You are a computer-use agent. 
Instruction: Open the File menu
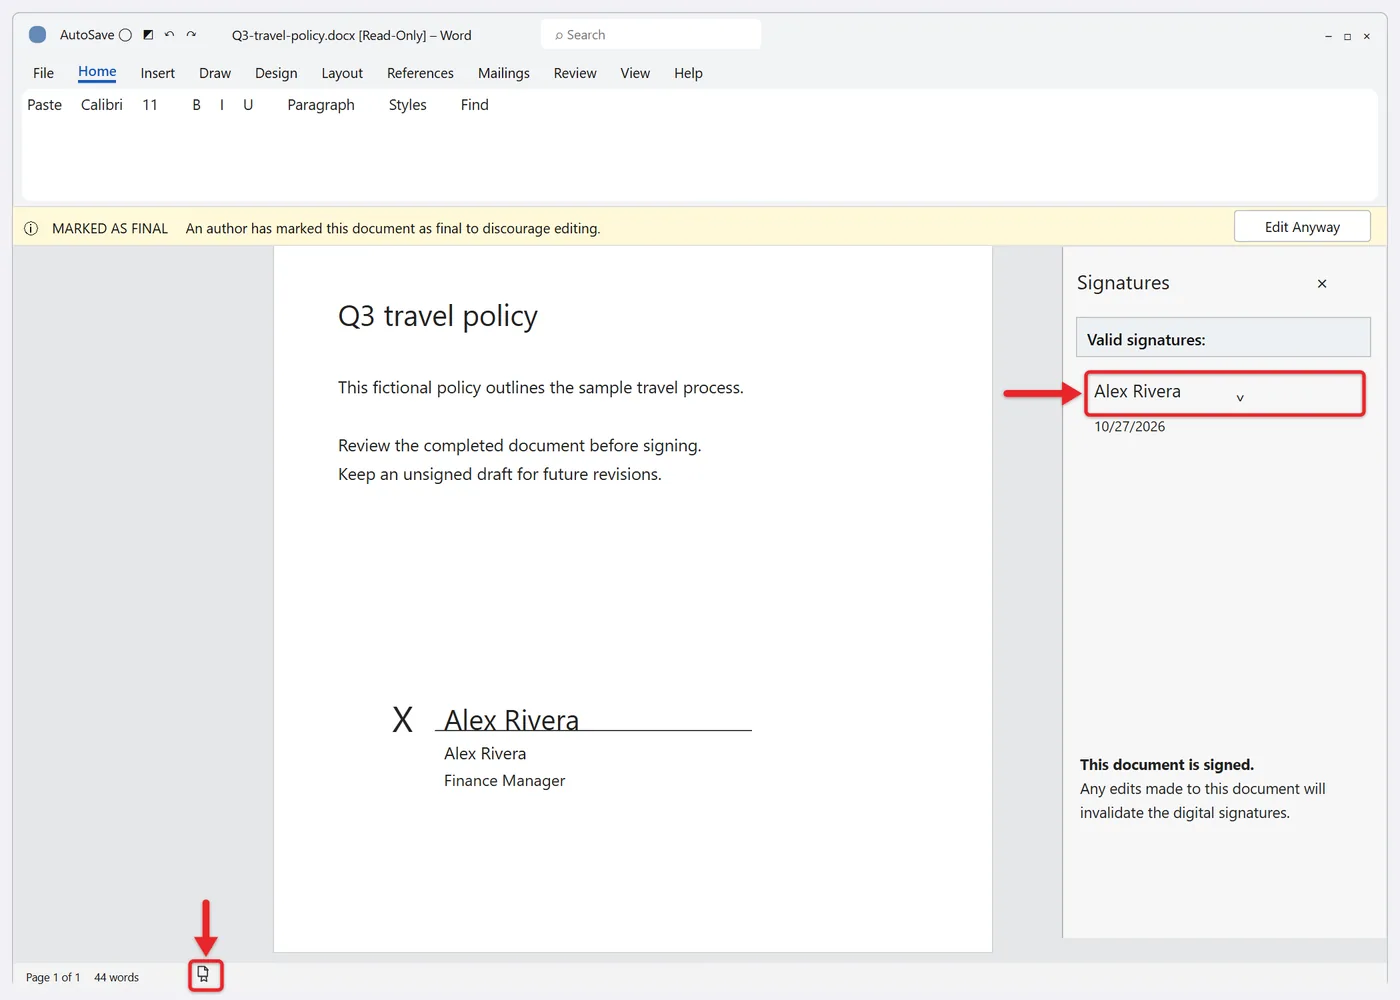coord(44,73)
